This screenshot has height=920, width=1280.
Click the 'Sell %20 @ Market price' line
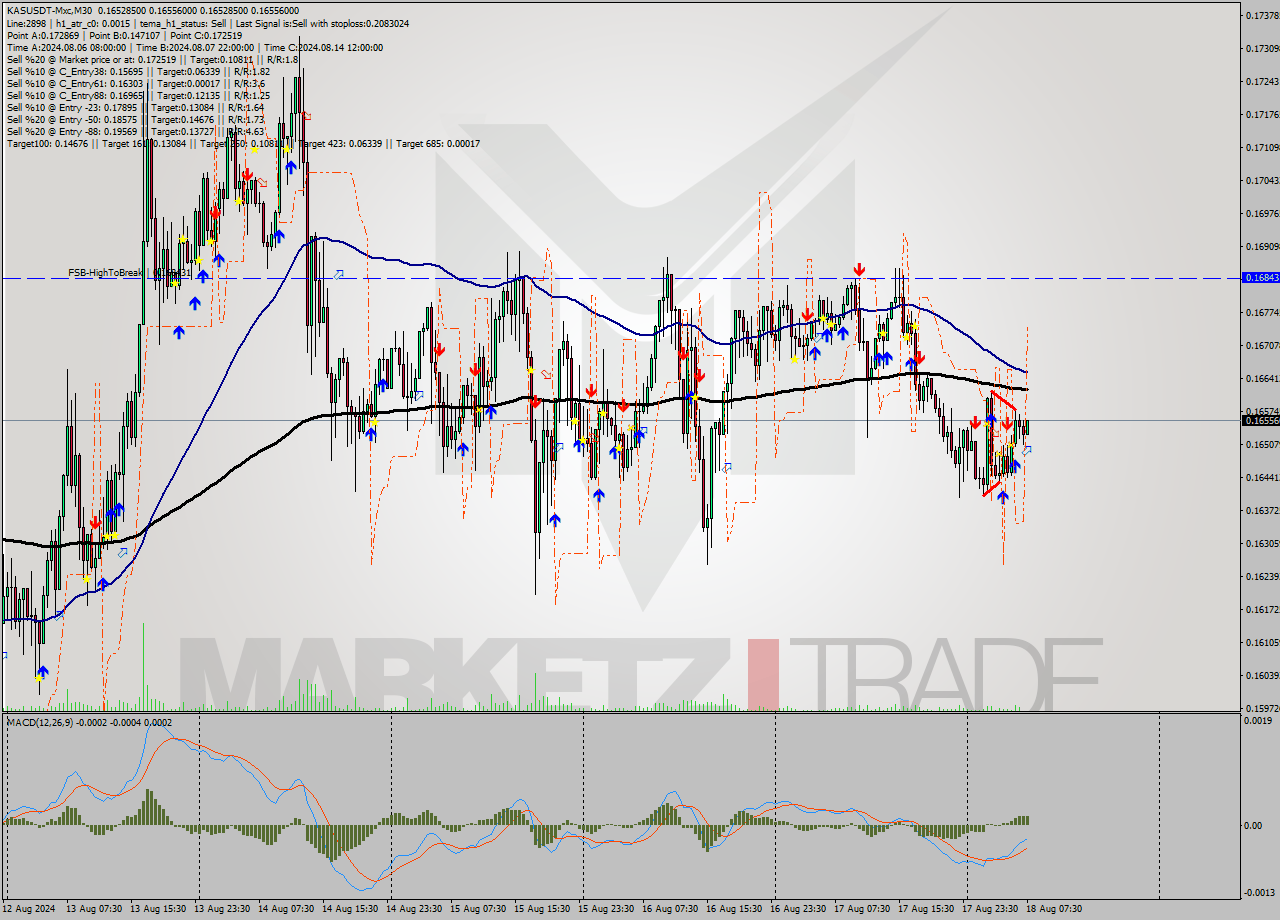coord(152,59)
